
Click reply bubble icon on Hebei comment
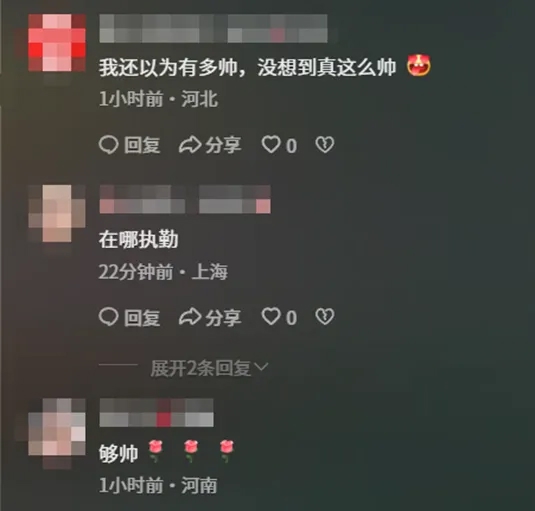(x=109, y=145)
